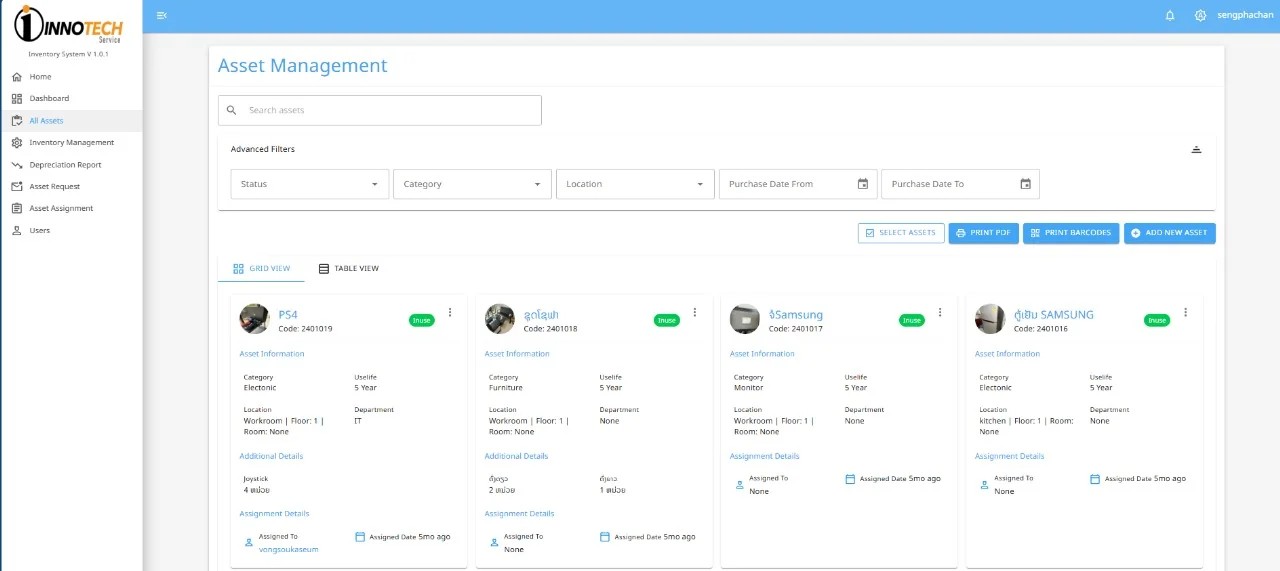Click Code: 2401016 text
The height and width of the screenshot is (571, 1280).
1041,329
